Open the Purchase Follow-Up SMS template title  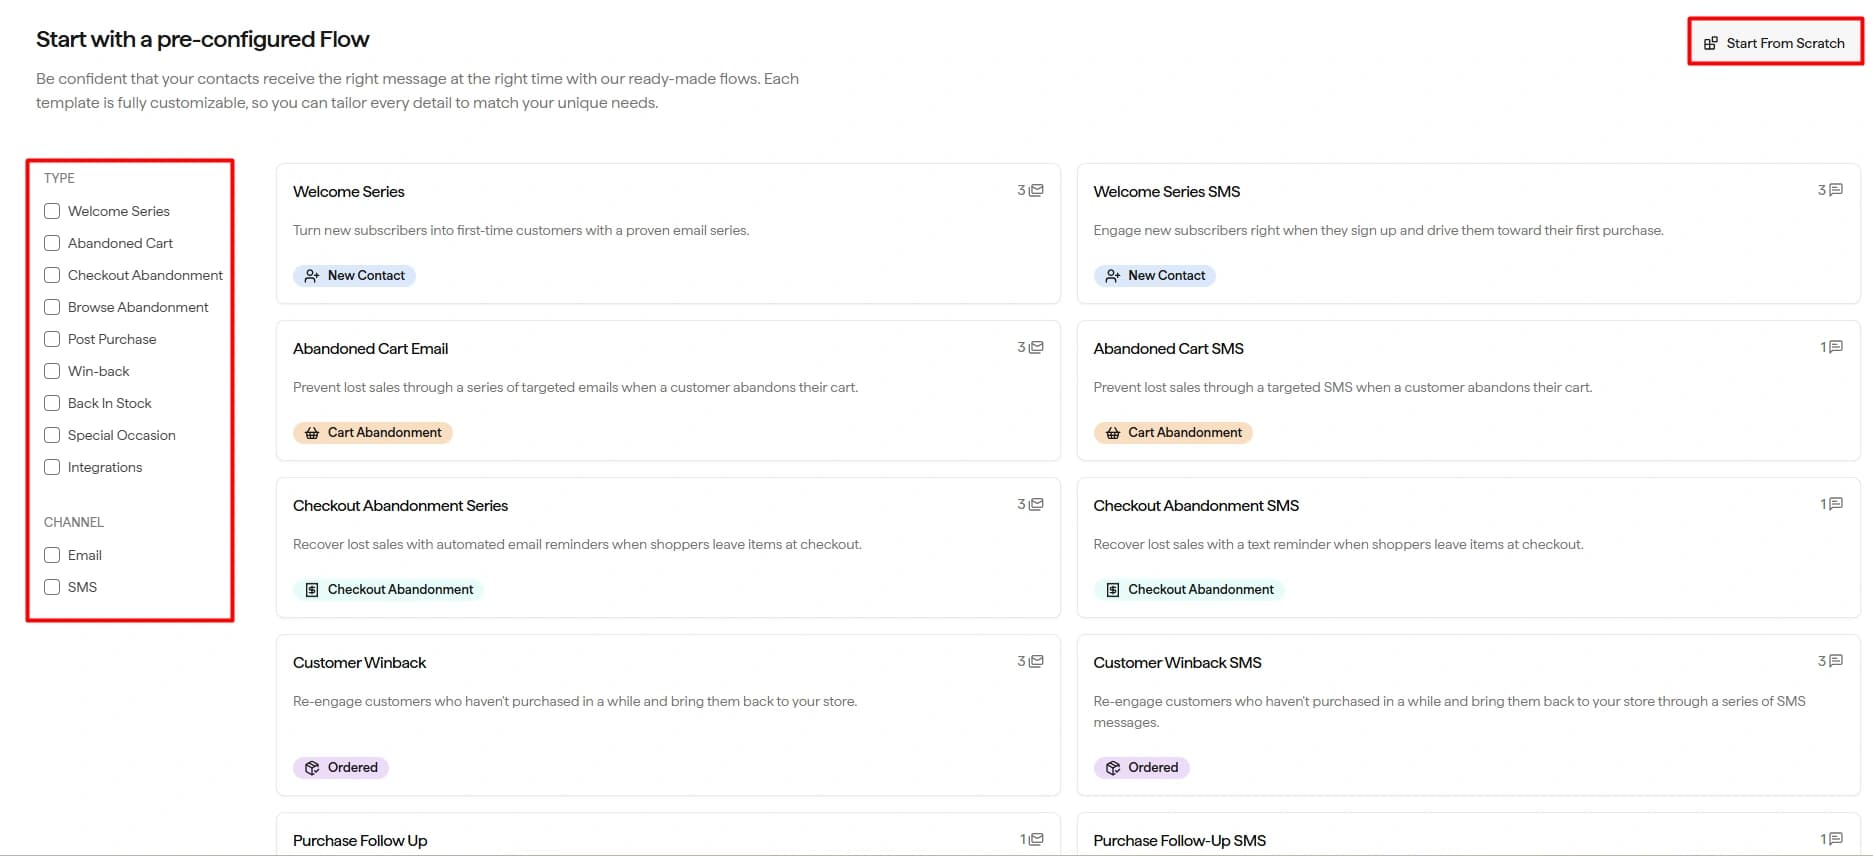1179,841
